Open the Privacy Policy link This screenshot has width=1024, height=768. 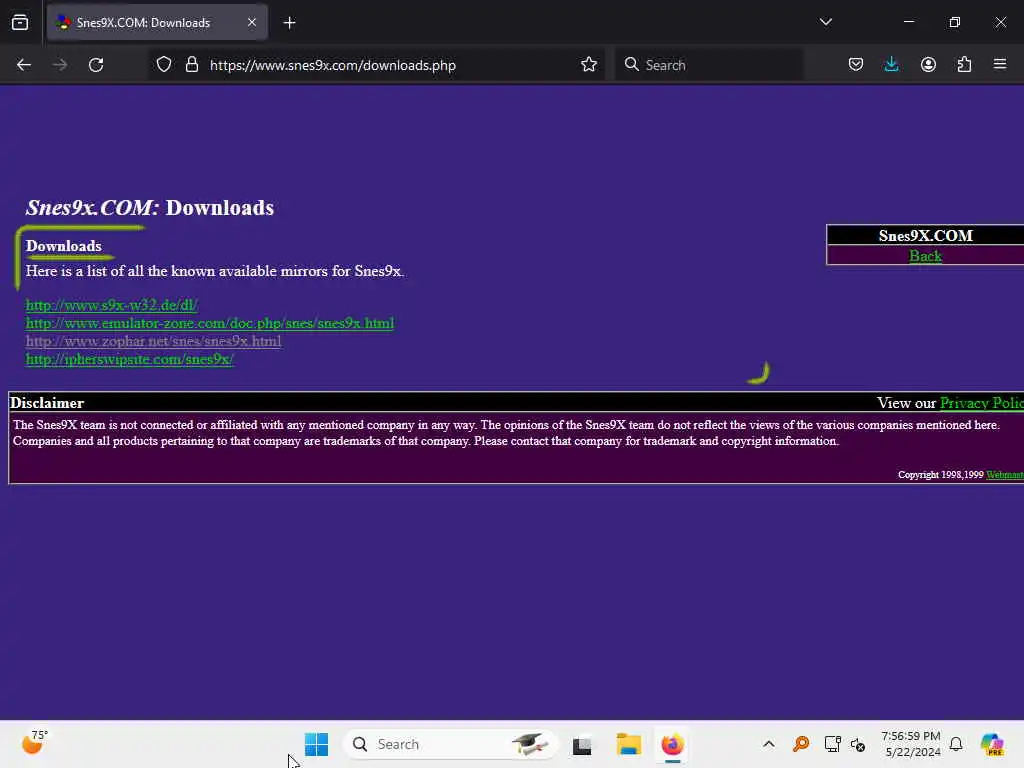(982, 403)
